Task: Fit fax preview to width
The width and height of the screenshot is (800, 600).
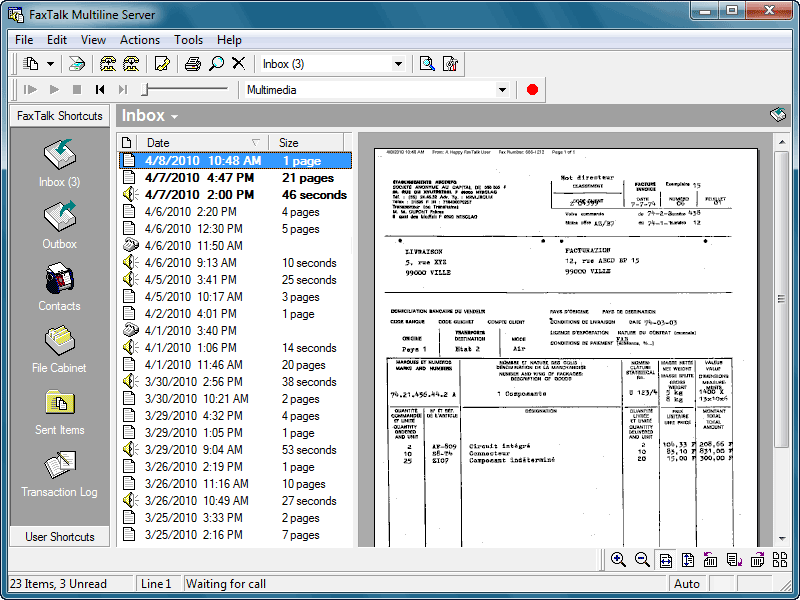Action: (665, 560)
